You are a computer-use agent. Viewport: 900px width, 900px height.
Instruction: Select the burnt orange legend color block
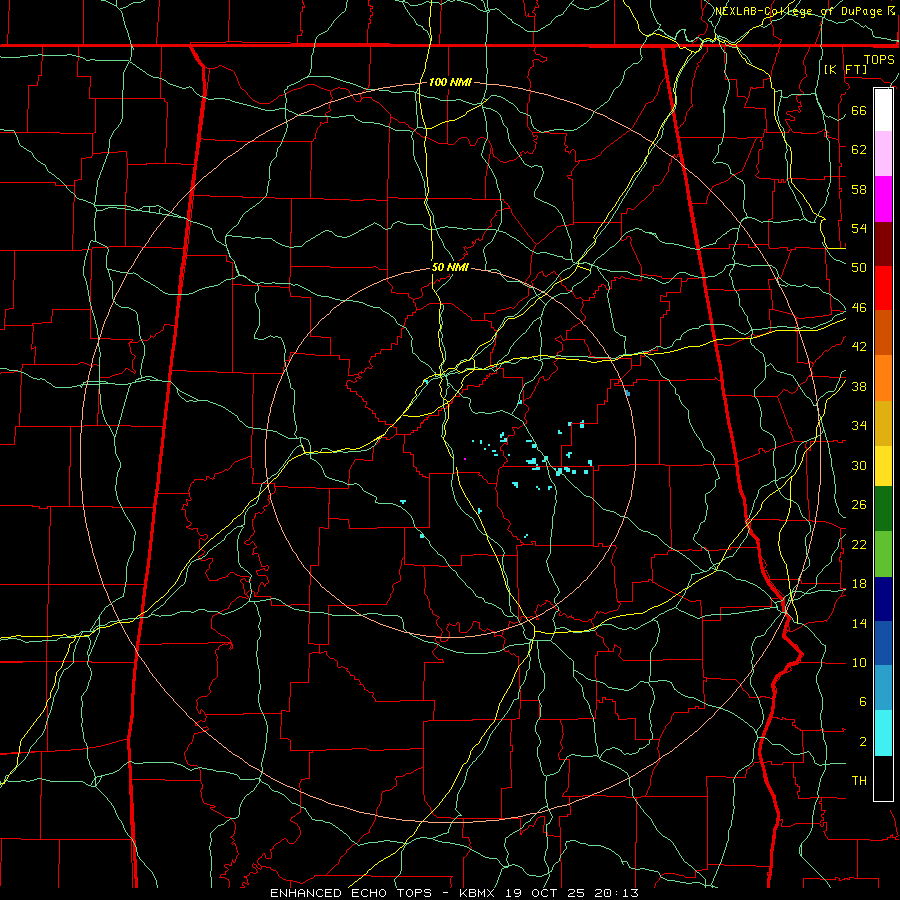(883, 333)
